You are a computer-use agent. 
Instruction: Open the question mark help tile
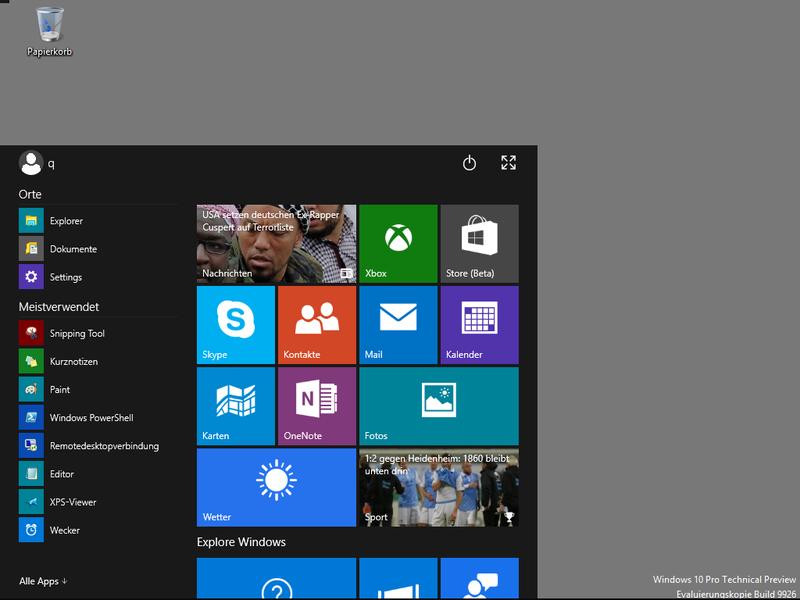pyautogui.click(x=277, y=579)
